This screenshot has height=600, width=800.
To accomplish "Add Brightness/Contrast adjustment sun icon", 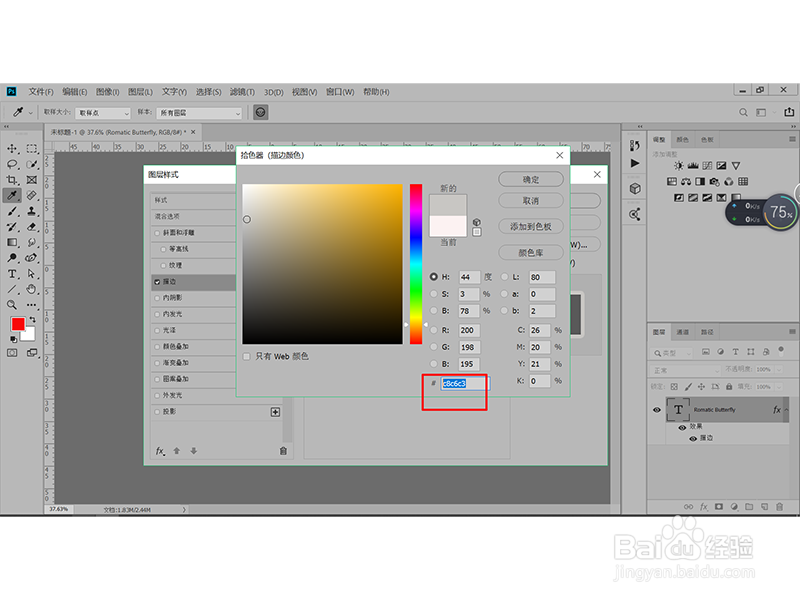I will [x=679, y=165].
